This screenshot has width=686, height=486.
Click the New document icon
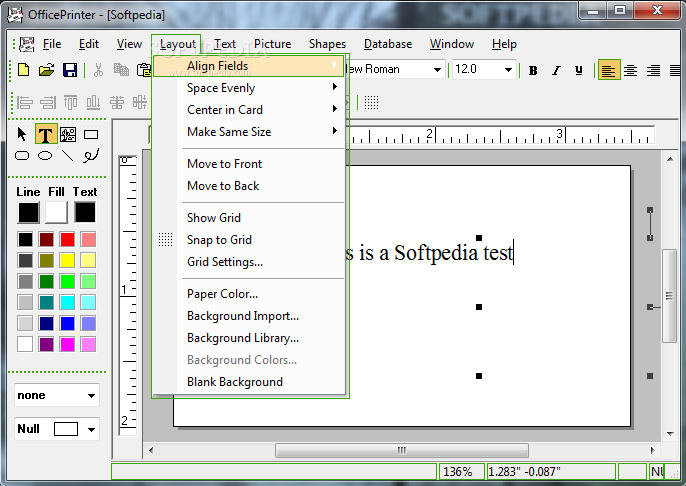coord(24,70)
